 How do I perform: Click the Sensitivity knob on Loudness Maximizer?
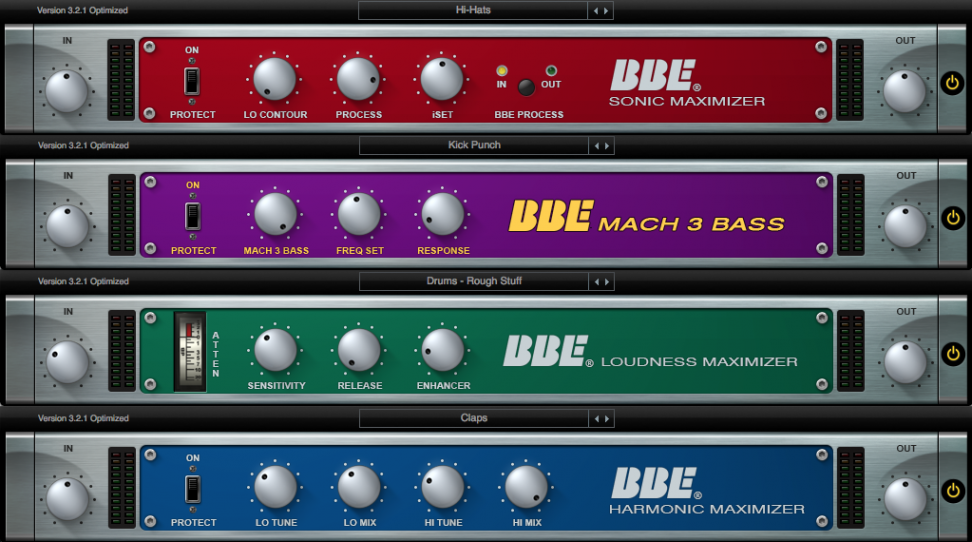tap(275, 350)
